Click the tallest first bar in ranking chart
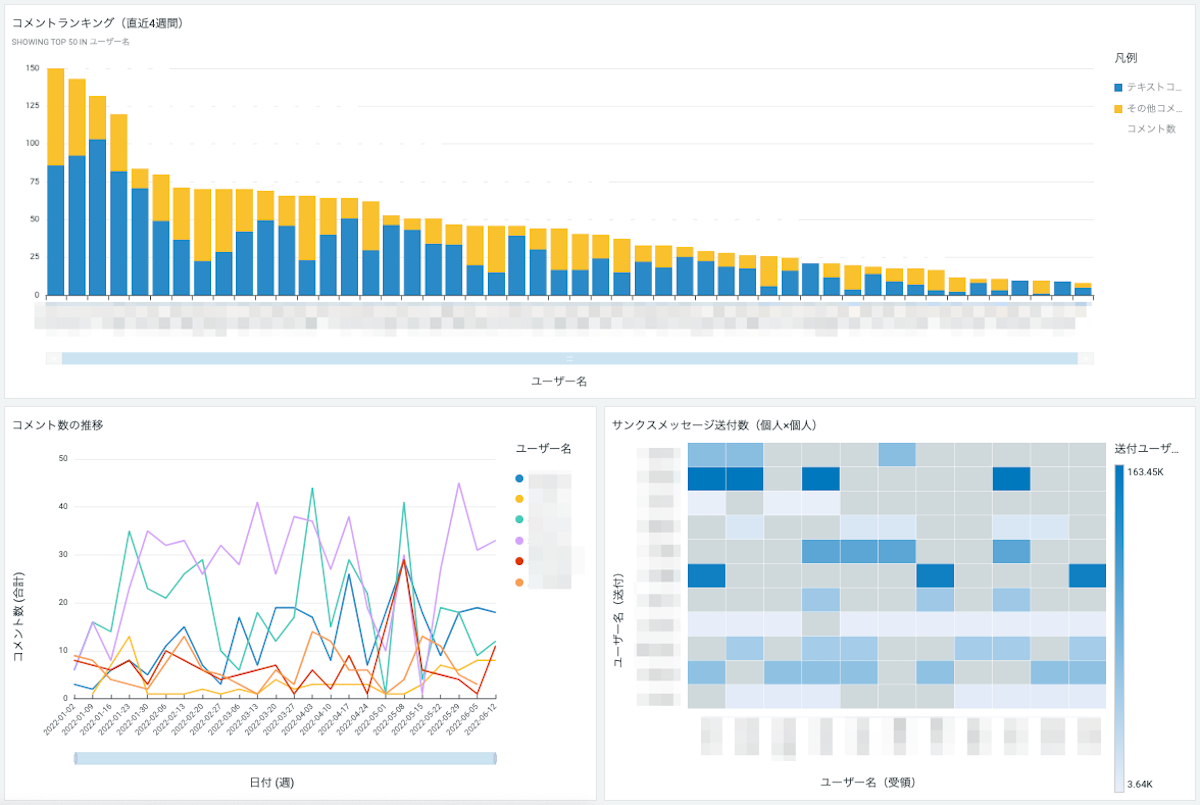This screenshot has height=805, width=1200. pos(56,182)
